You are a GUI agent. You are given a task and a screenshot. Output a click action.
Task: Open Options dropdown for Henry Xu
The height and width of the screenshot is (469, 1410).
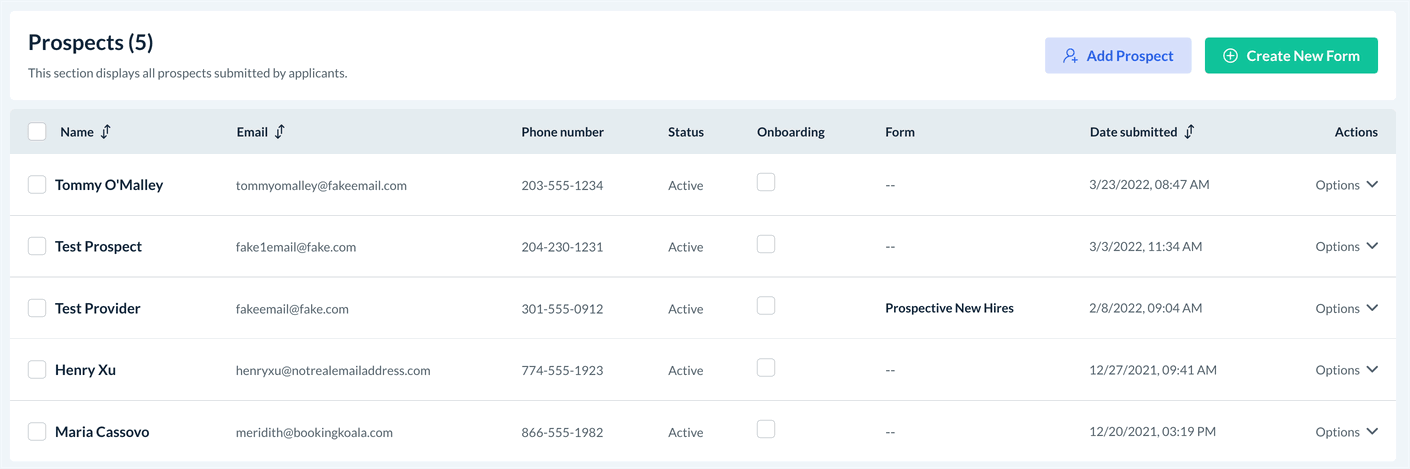point(1346,370)
